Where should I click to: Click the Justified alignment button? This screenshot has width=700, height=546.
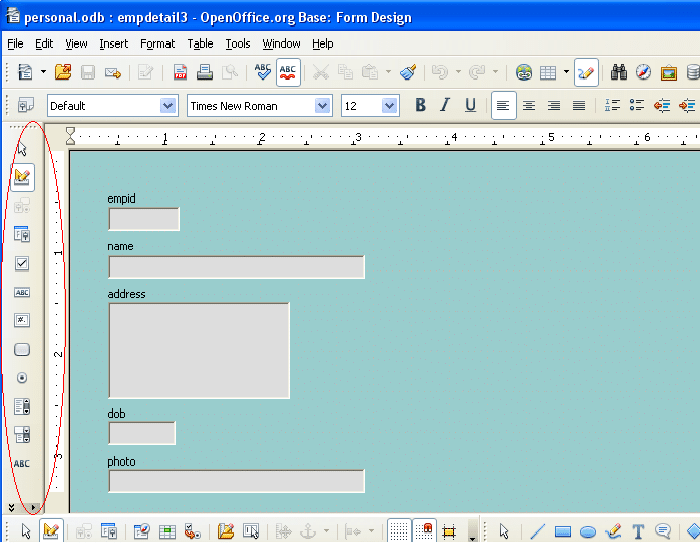tap(578, 105)
